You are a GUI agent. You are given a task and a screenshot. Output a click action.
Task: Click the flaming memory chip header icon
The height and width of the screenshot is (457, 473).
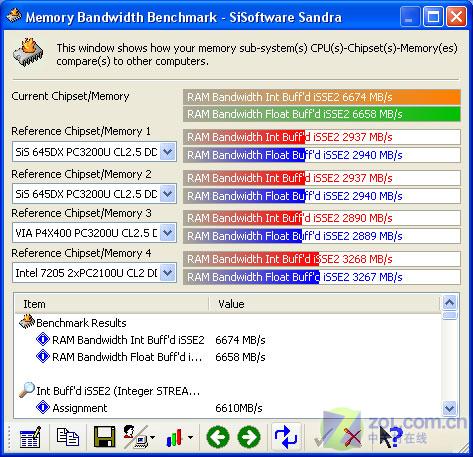tap(28, 53)
